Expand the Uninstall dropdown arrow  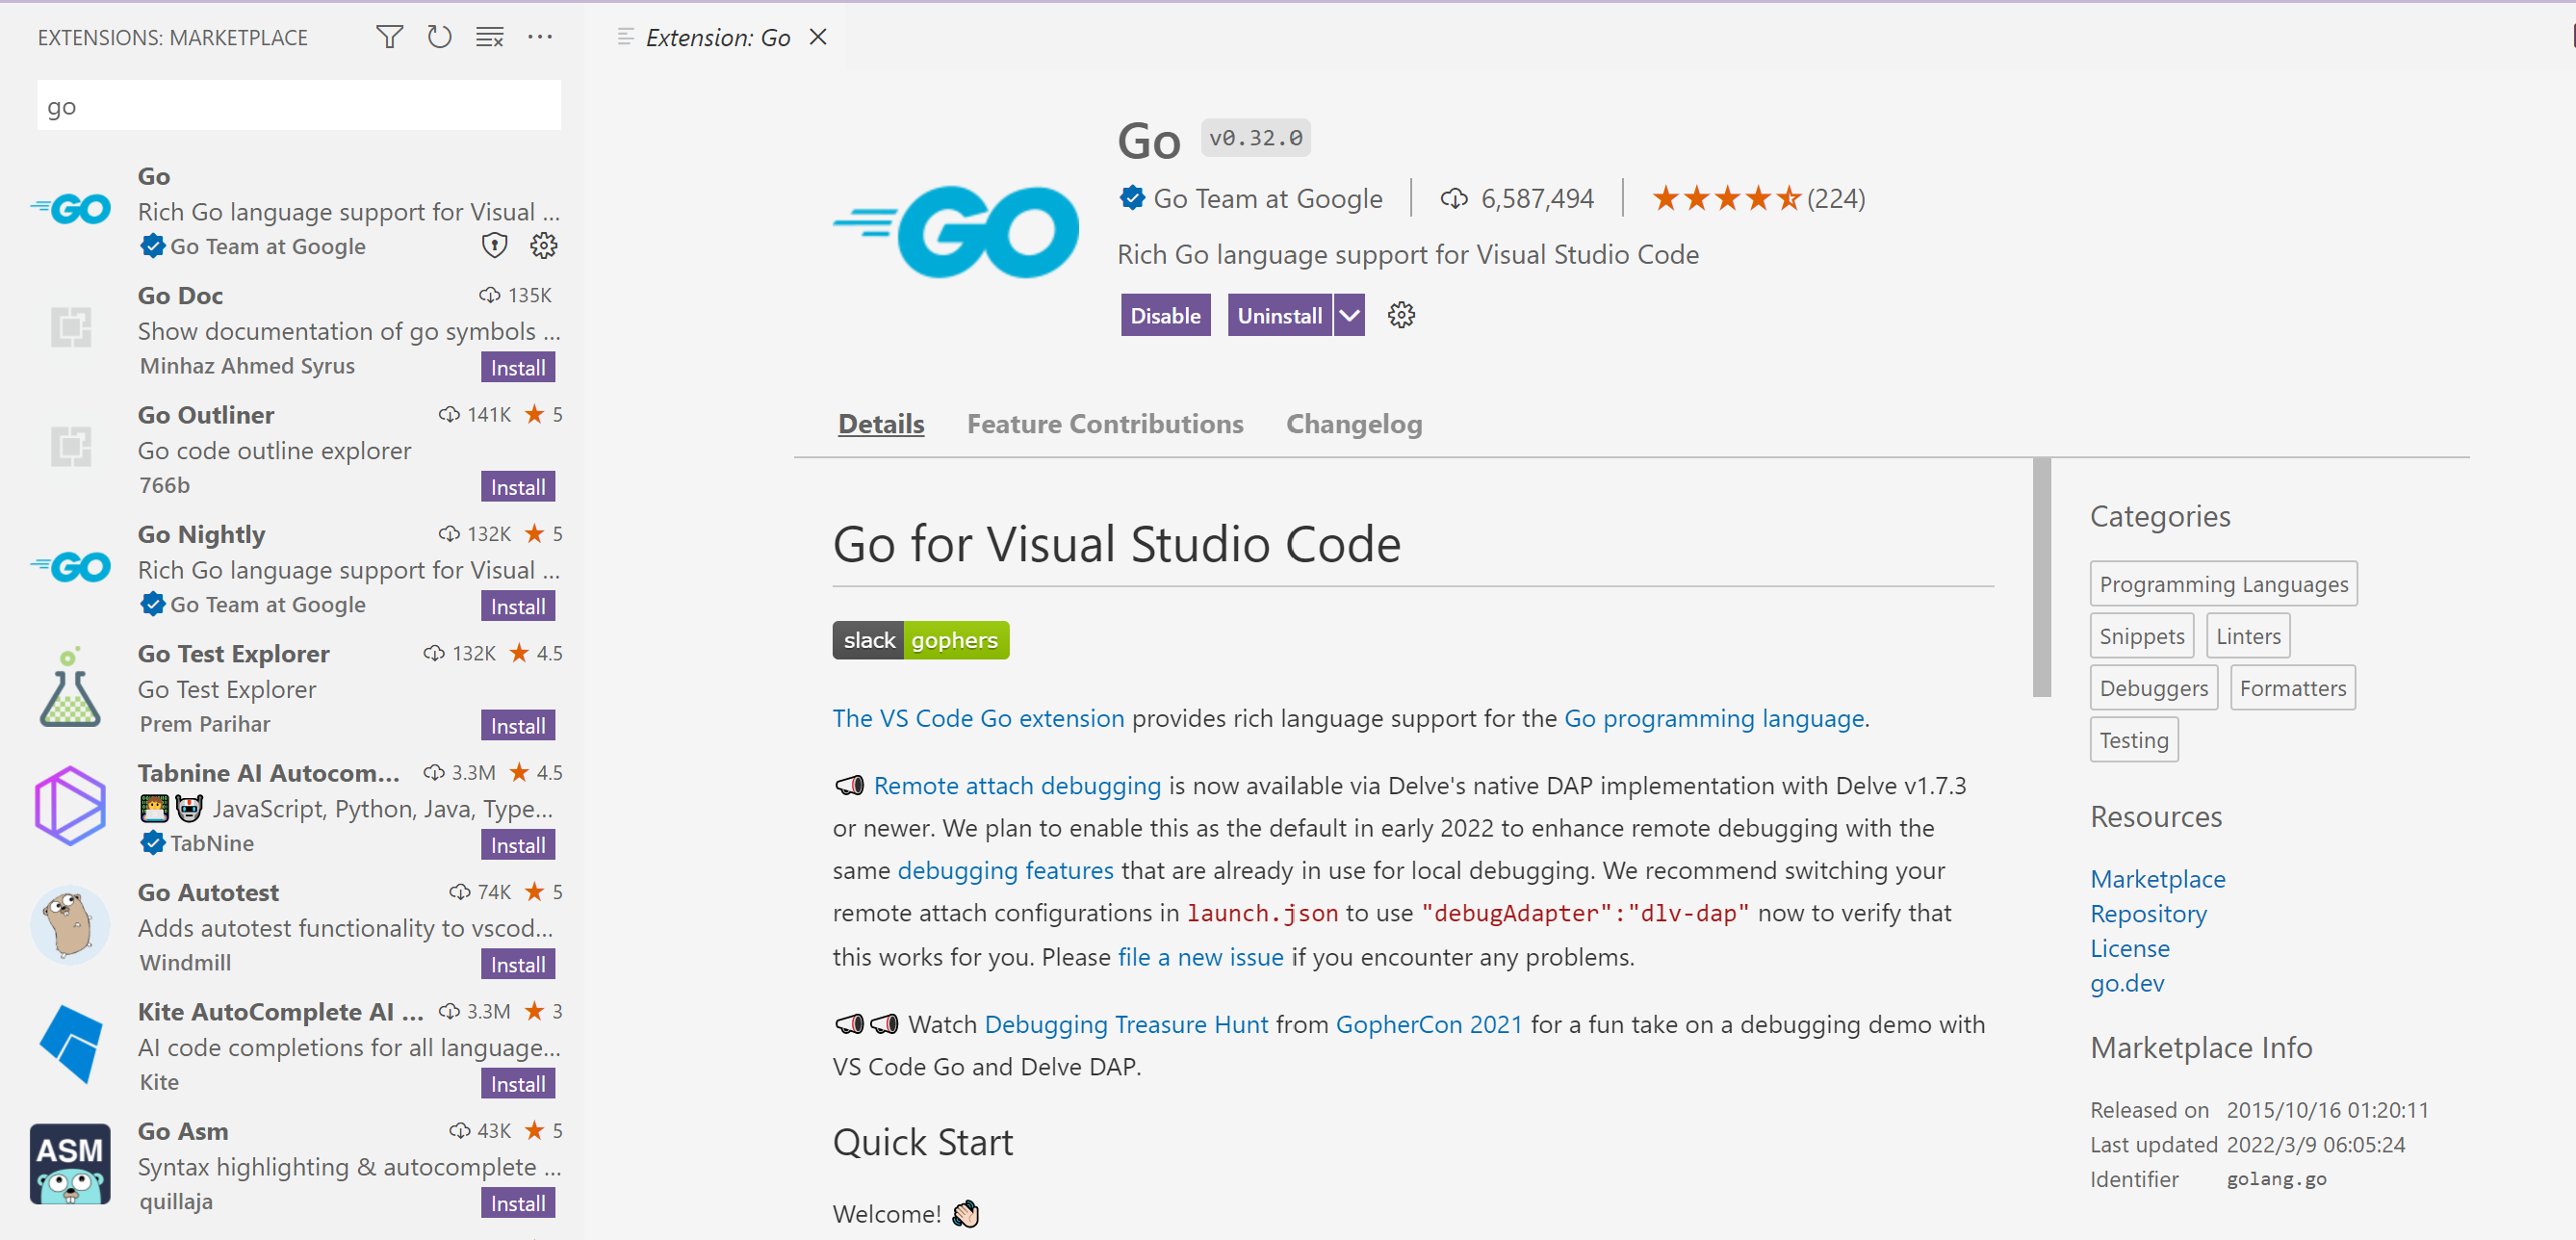(1349, 315)
